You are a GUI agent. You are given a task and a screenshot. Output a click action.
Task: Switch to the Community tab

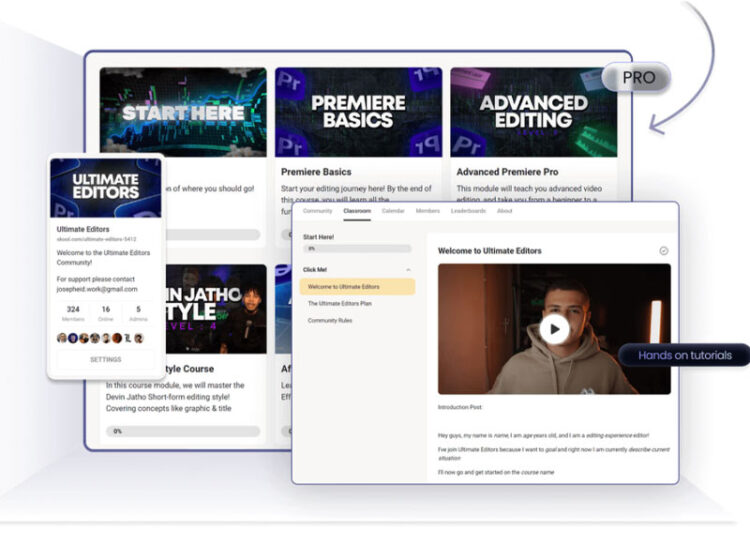(x=317, y=211)
